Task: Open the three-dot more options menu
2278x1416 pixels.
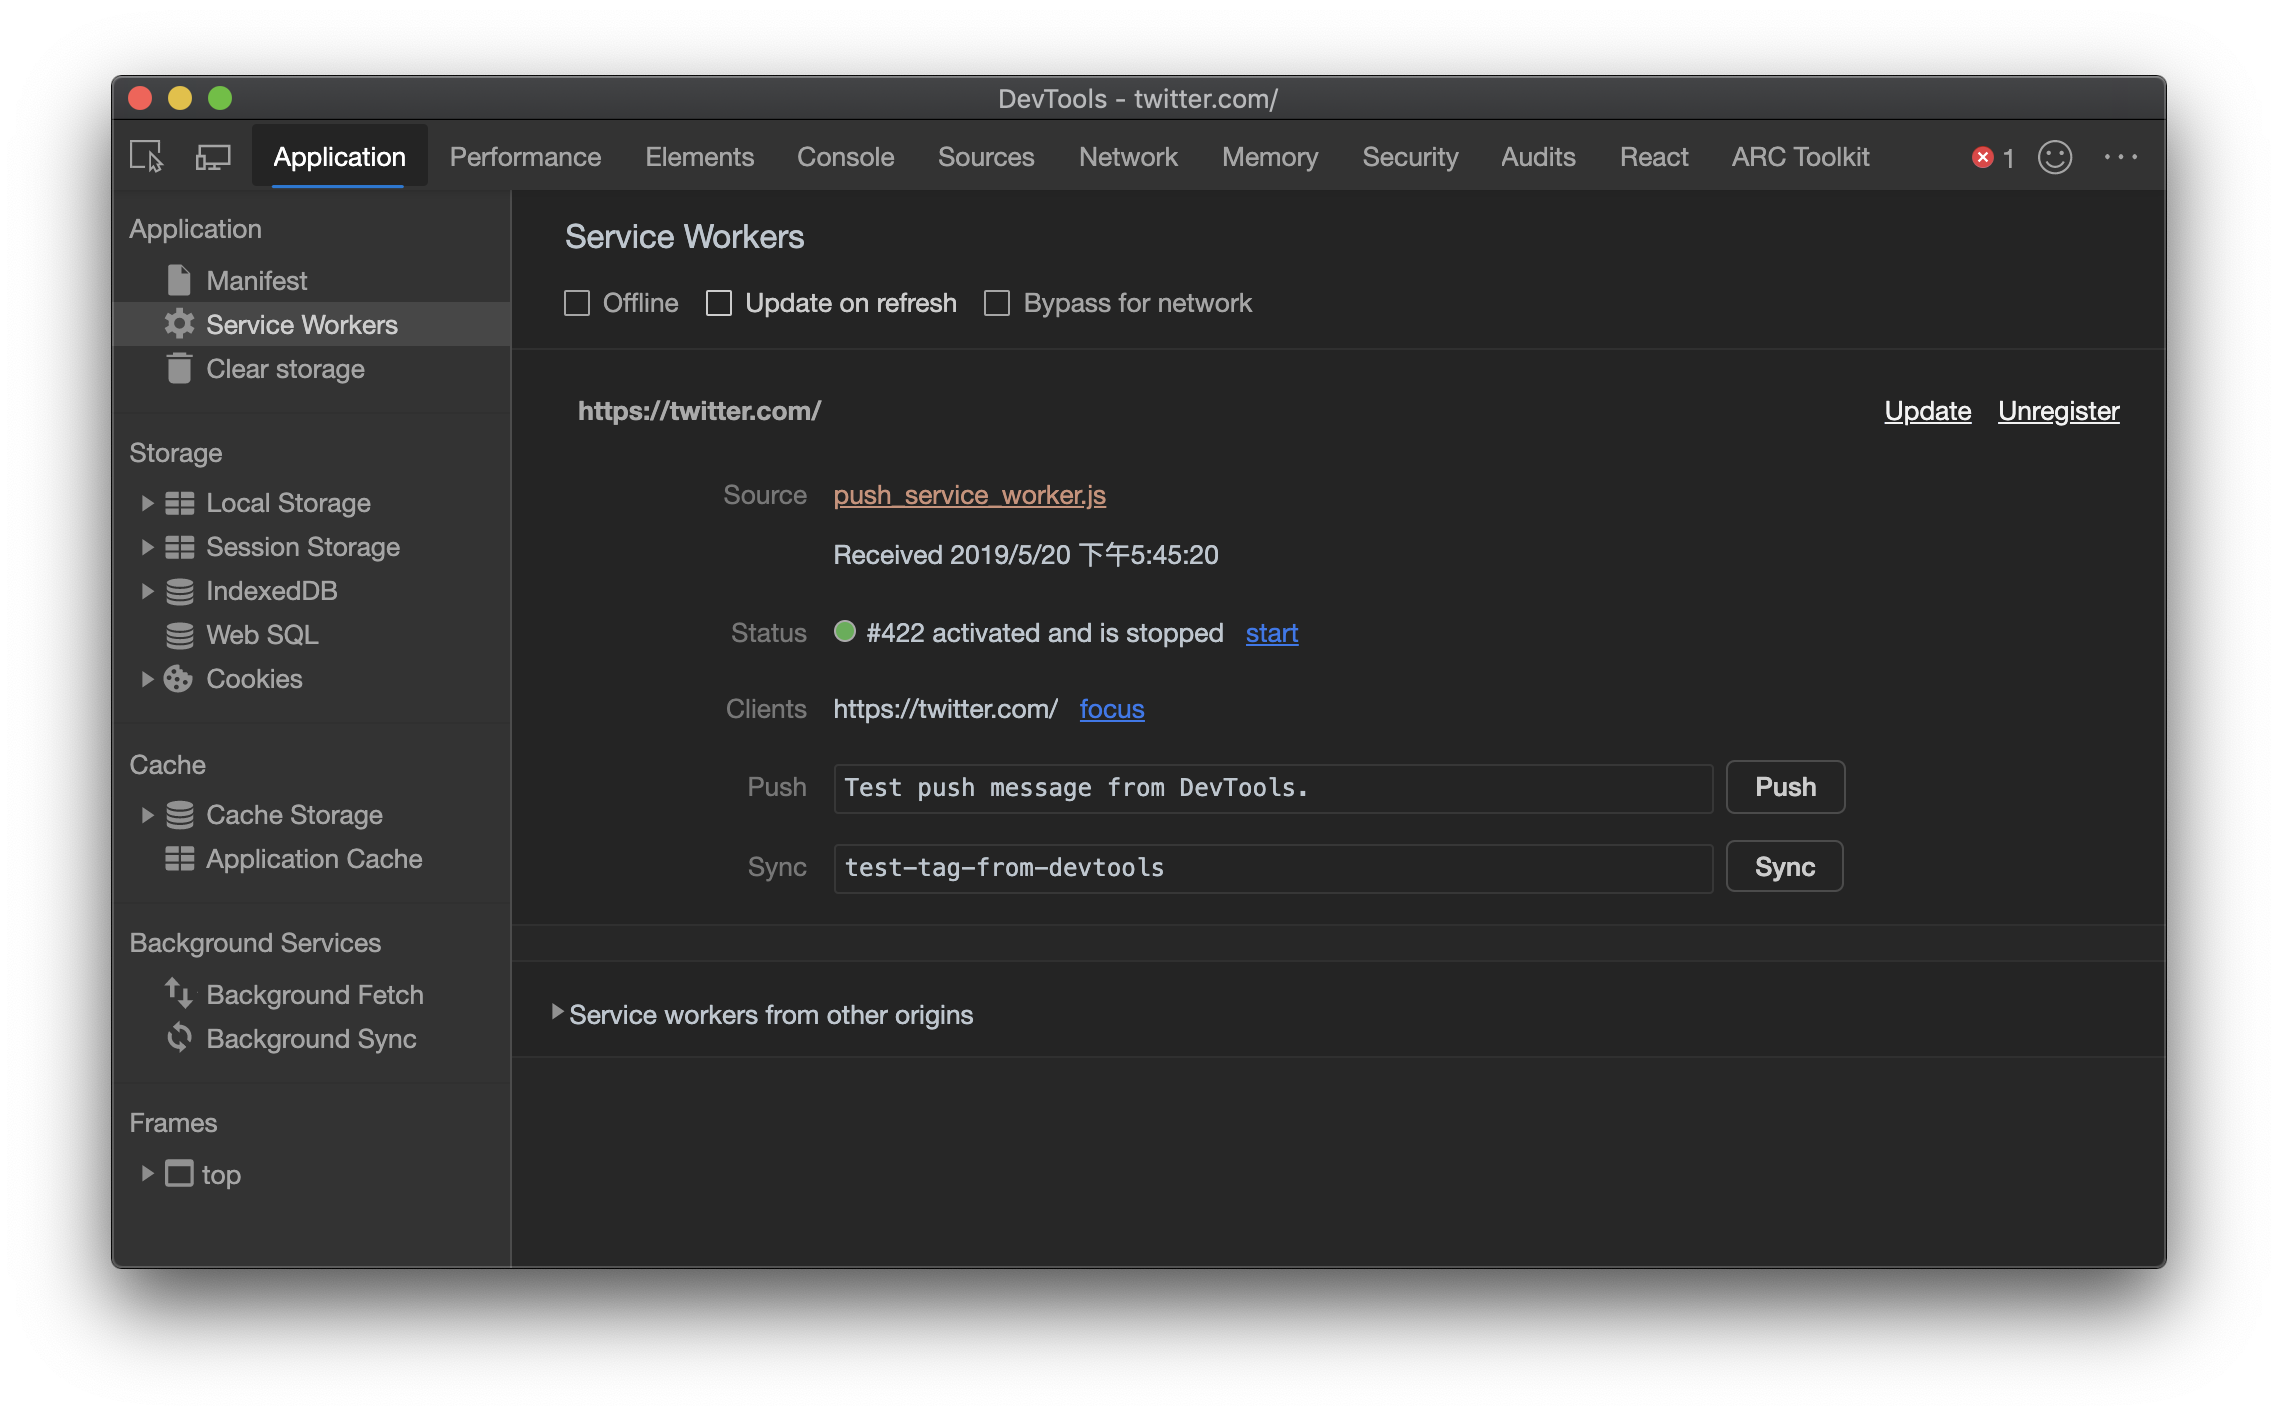Action: [2120, 157]
